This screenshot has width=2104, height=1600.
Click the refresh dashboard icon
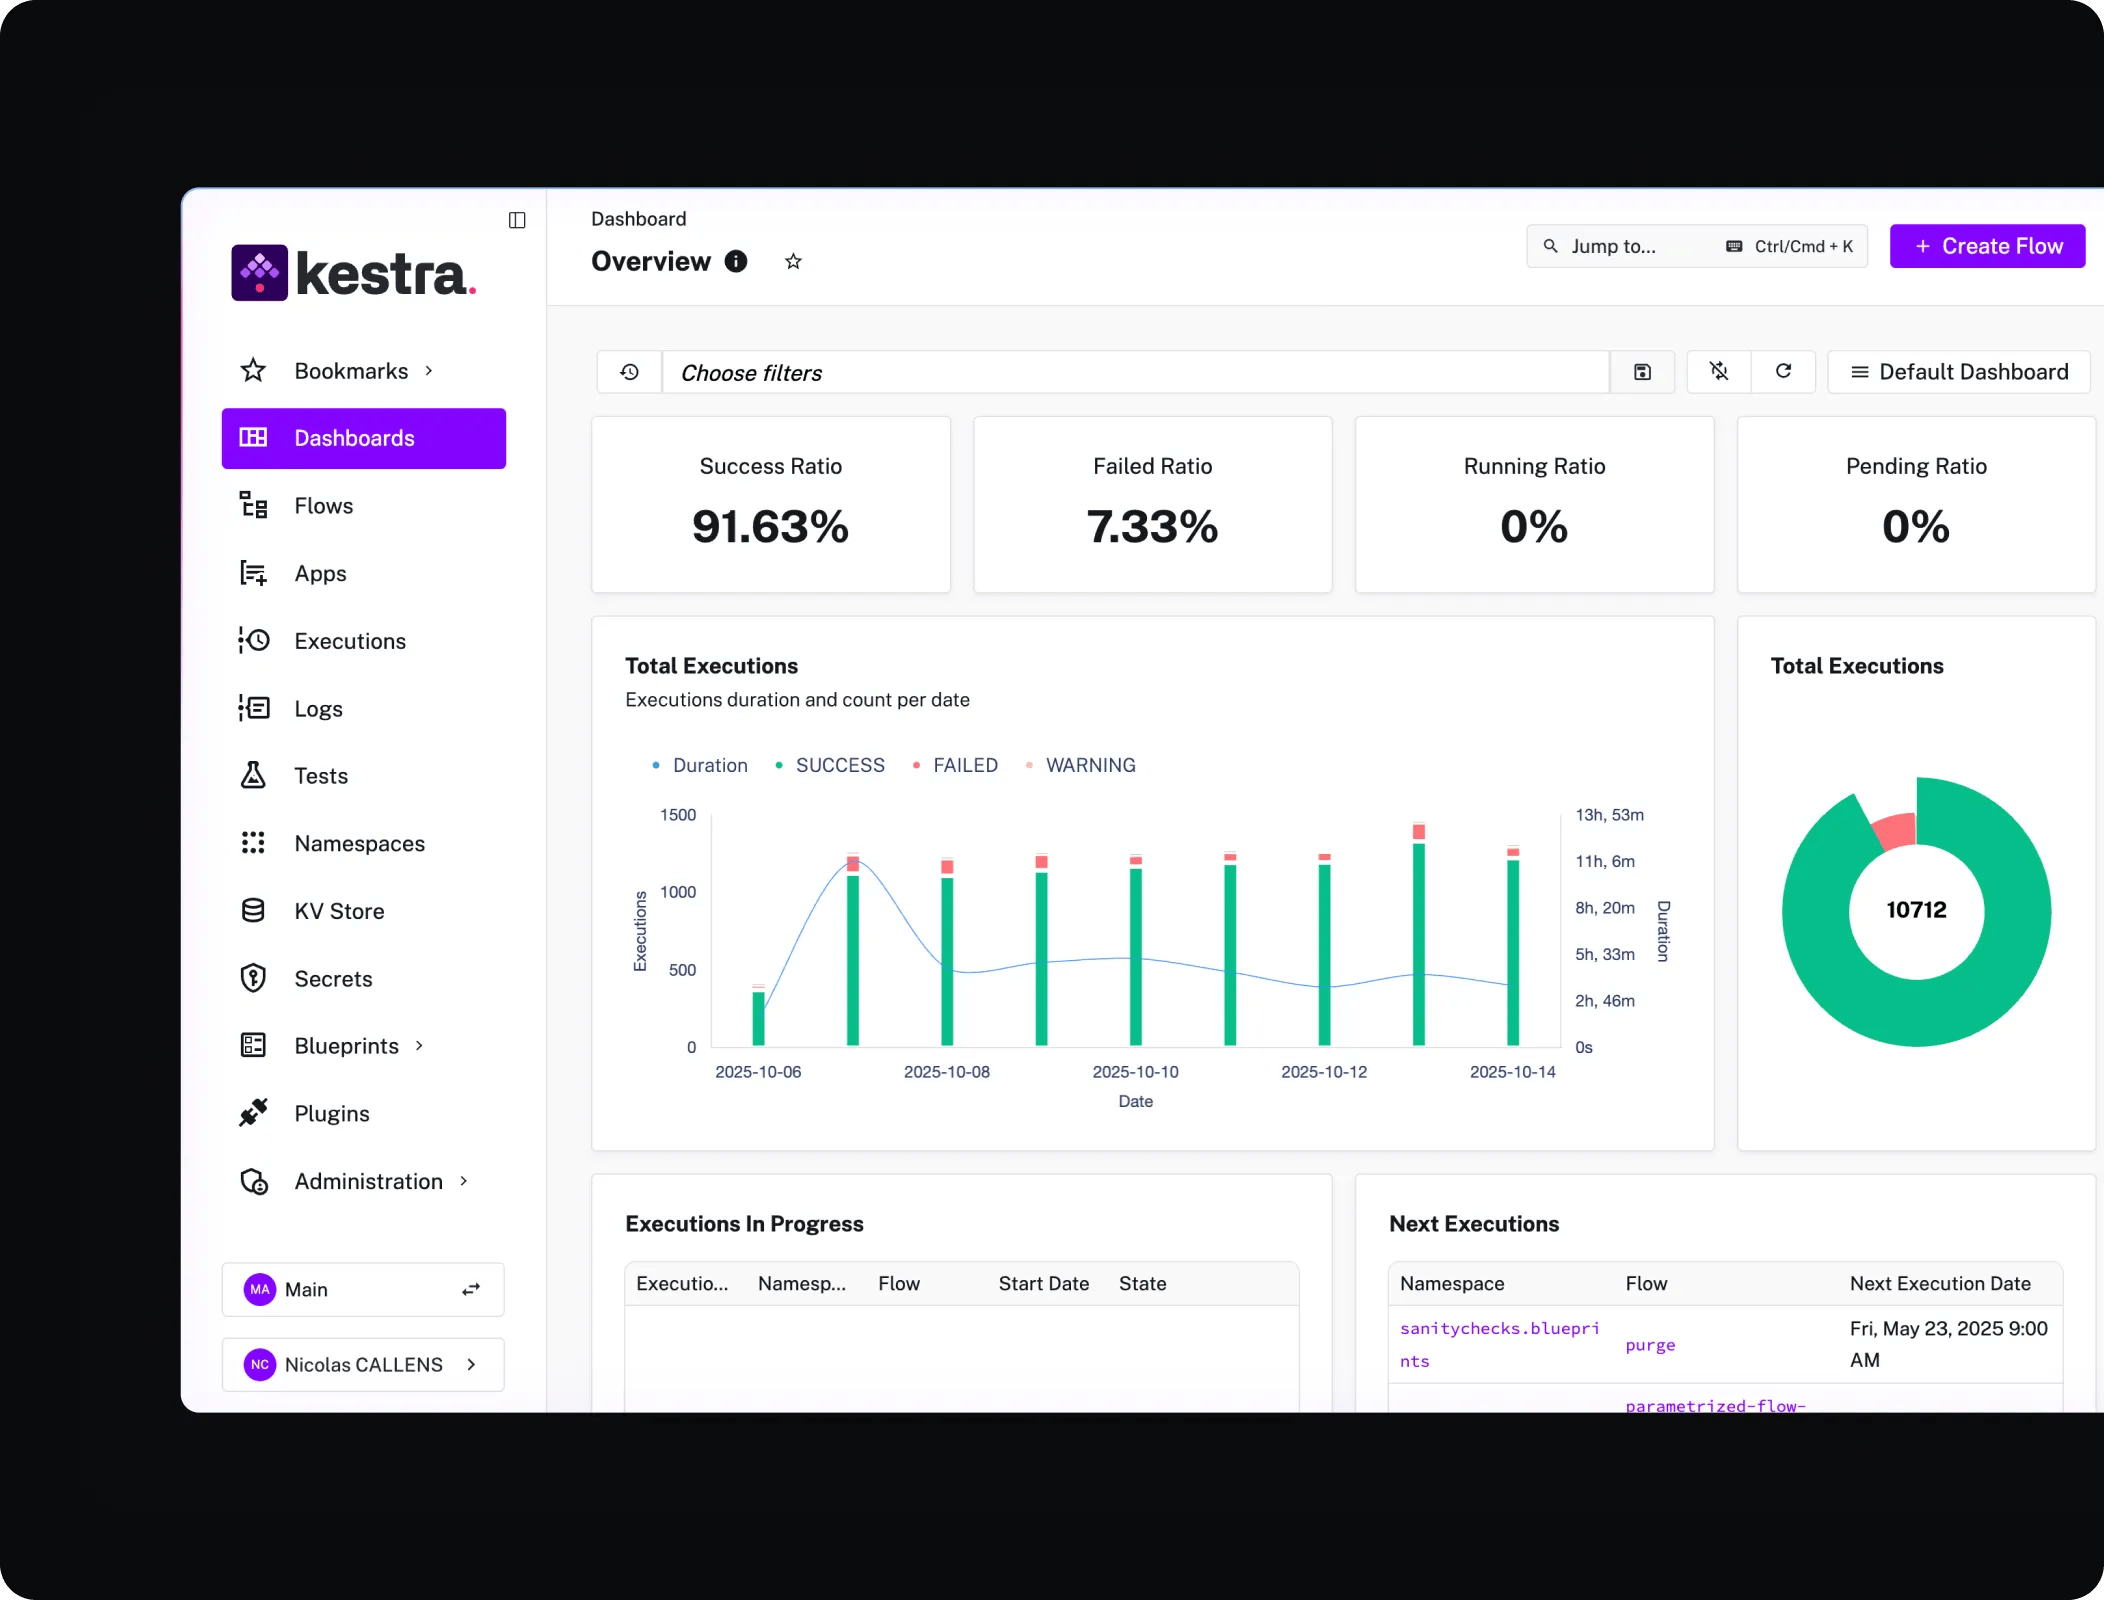click(x=1783, y=371)
